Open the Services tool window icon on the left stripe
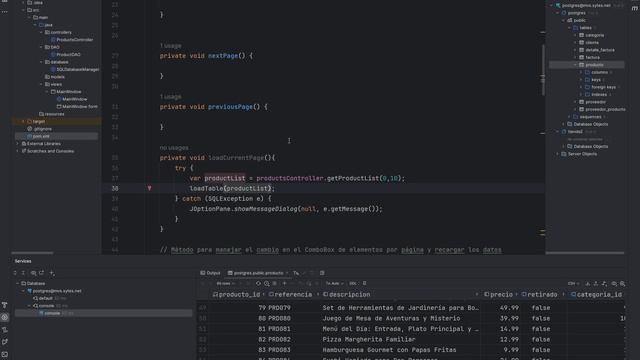The height and width of the screenshot is (360, 640). point(5,317)
